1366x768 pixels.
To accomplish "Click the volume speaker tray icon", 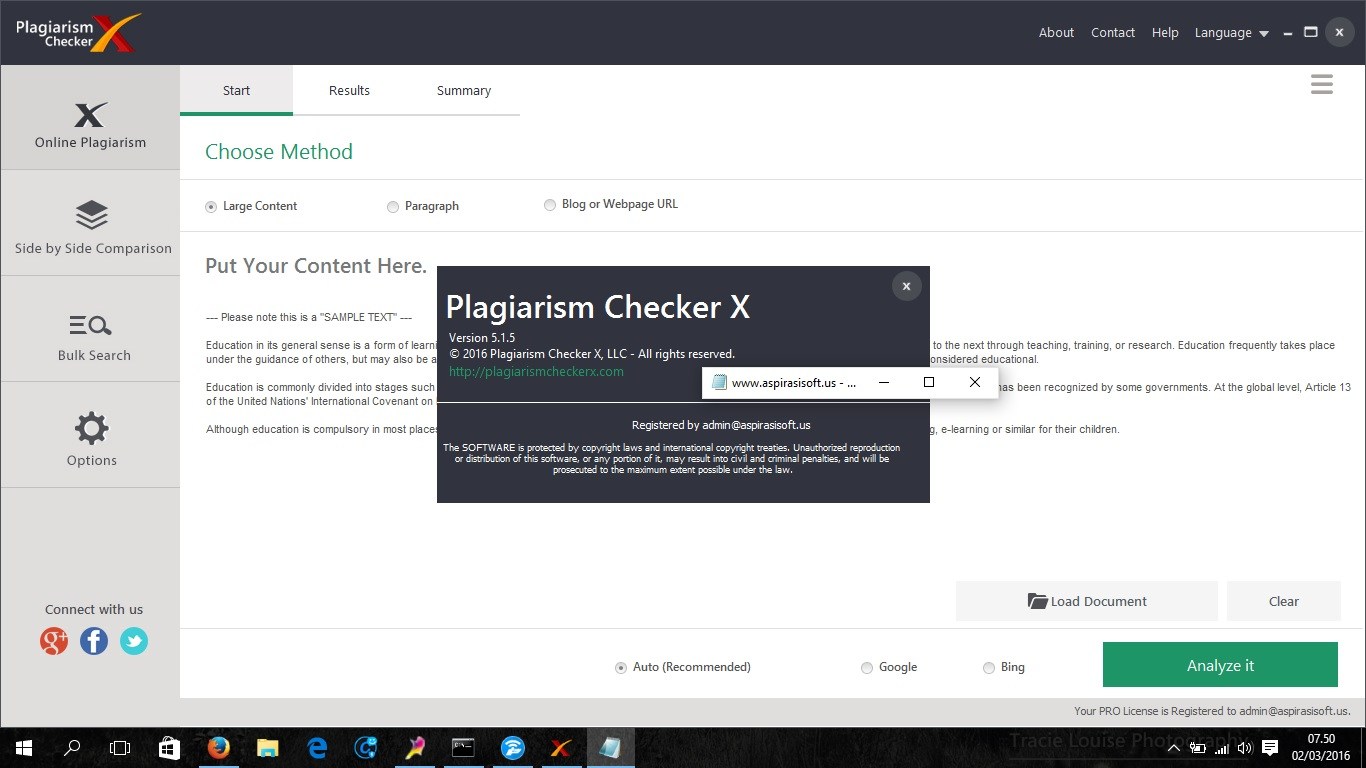I will pyautogui.click(x=1245, y=748).
